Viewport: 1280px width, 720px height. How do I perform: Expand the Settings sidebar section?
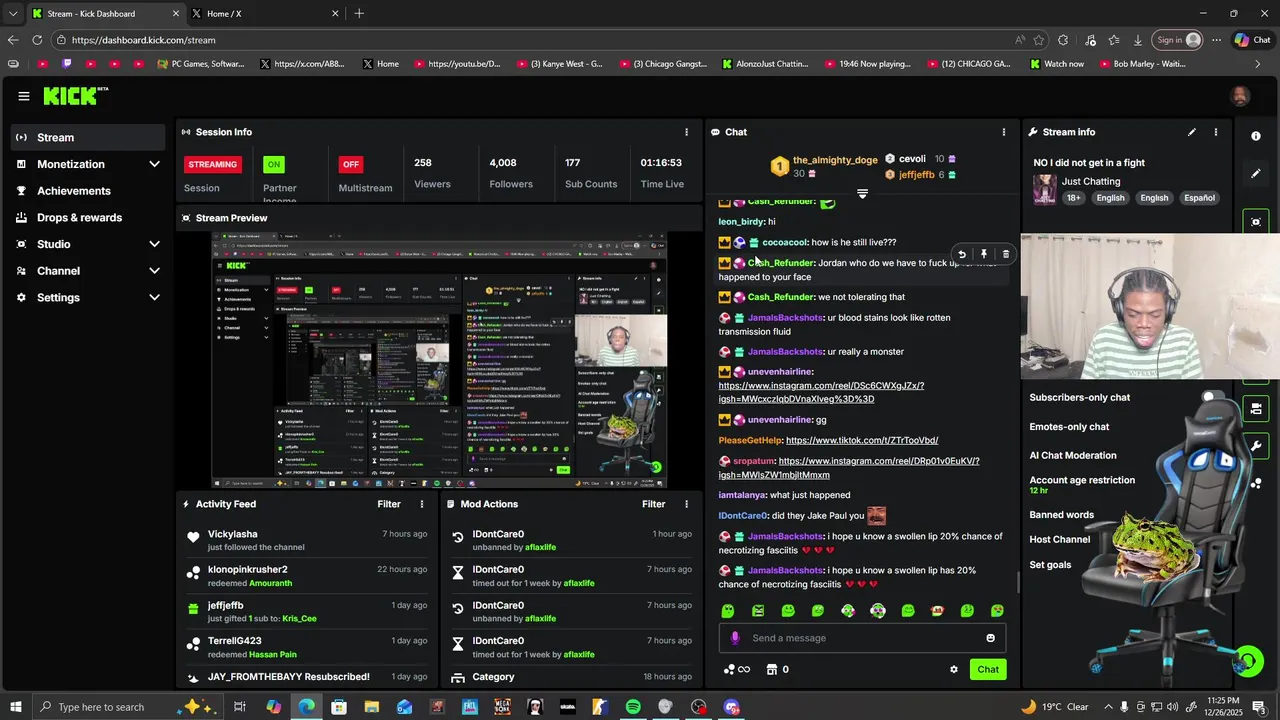tap(154, 297)
